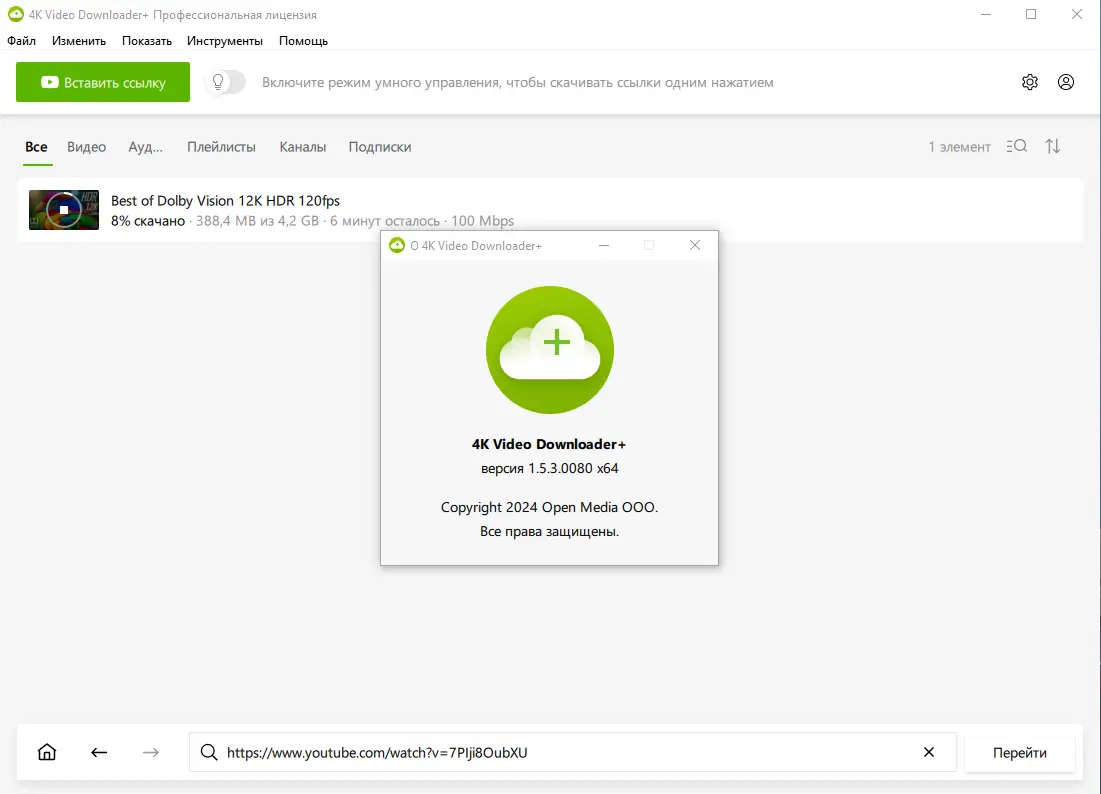The height and width of the screenshot is (794, 1101).
Task: Toggle the smart mode switch
Action: click(x=226, y=82)
